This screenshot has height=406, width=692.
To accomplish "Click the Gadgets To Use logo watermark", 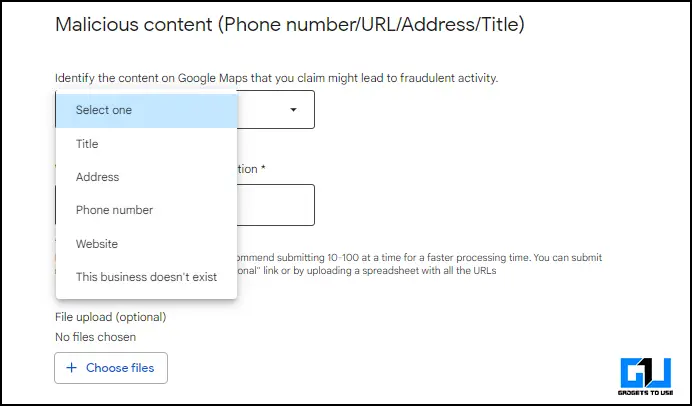I will tap(646, 376).
